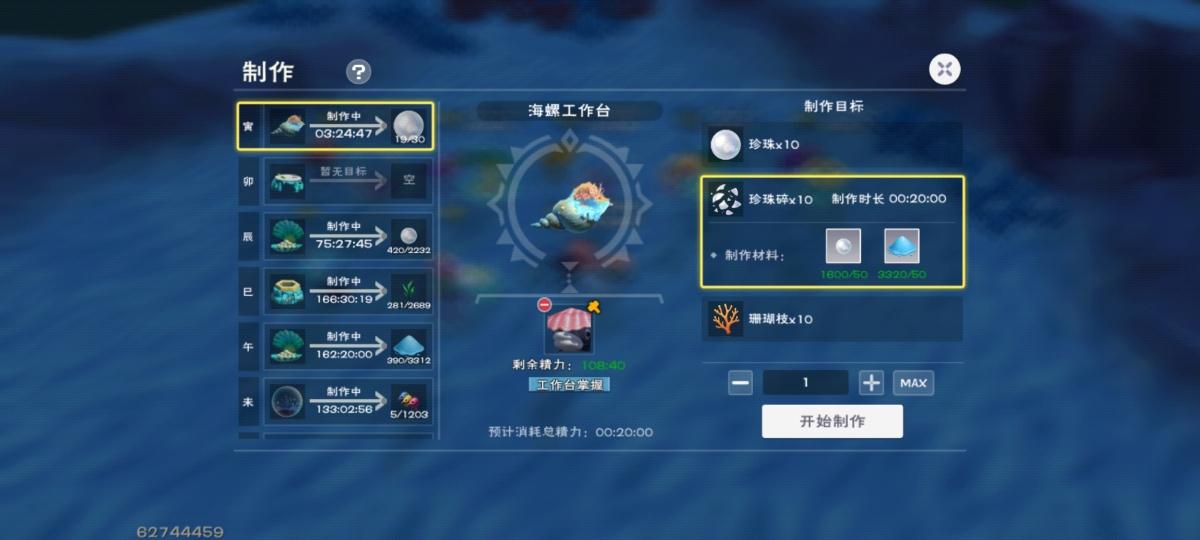1200x540 pixels.
Task: Click the conch workbench icon in center
Action: coord(569,205)
